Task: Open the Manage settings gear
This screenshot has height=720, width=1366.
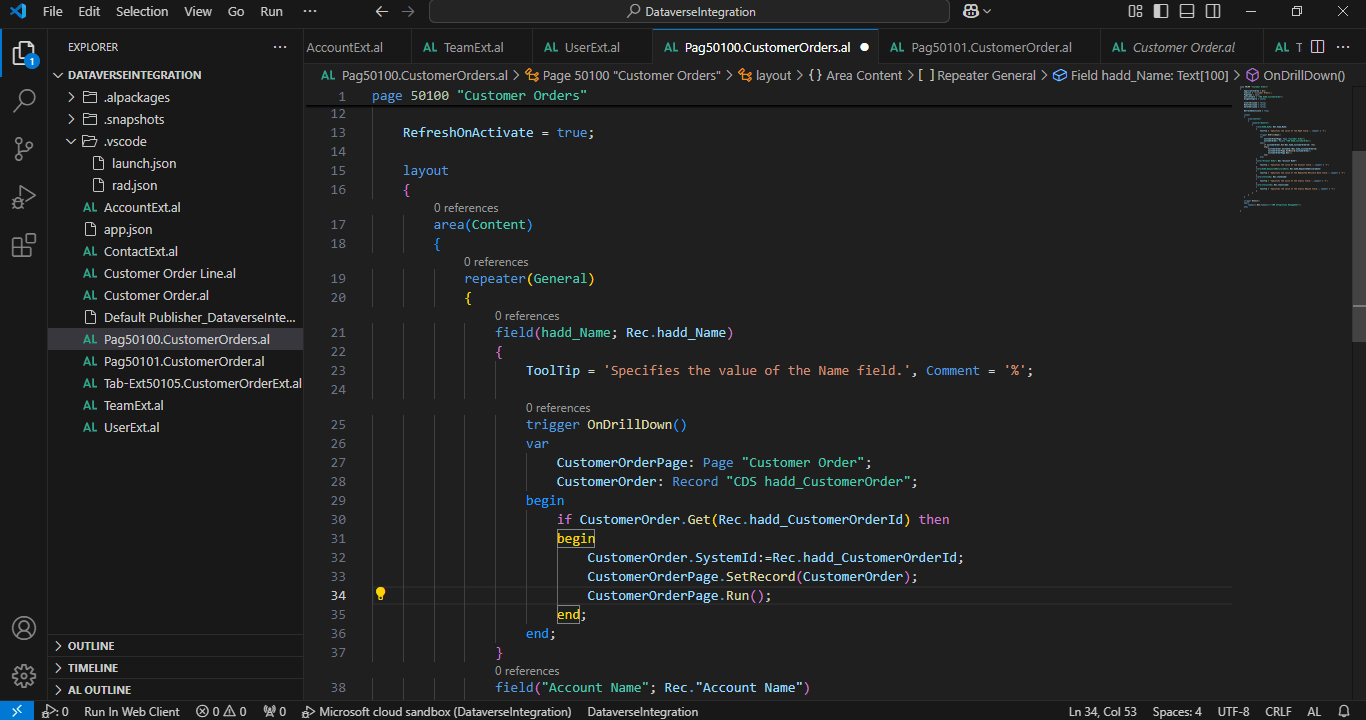Action: click(x=24, y=675)
